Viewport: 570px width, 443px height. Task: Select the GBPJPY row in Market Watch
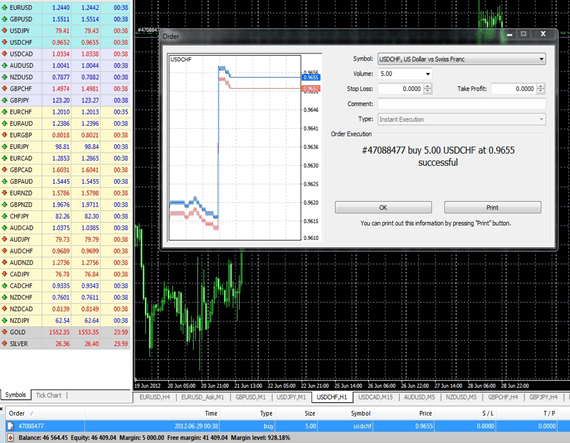[x=65, y=100]
